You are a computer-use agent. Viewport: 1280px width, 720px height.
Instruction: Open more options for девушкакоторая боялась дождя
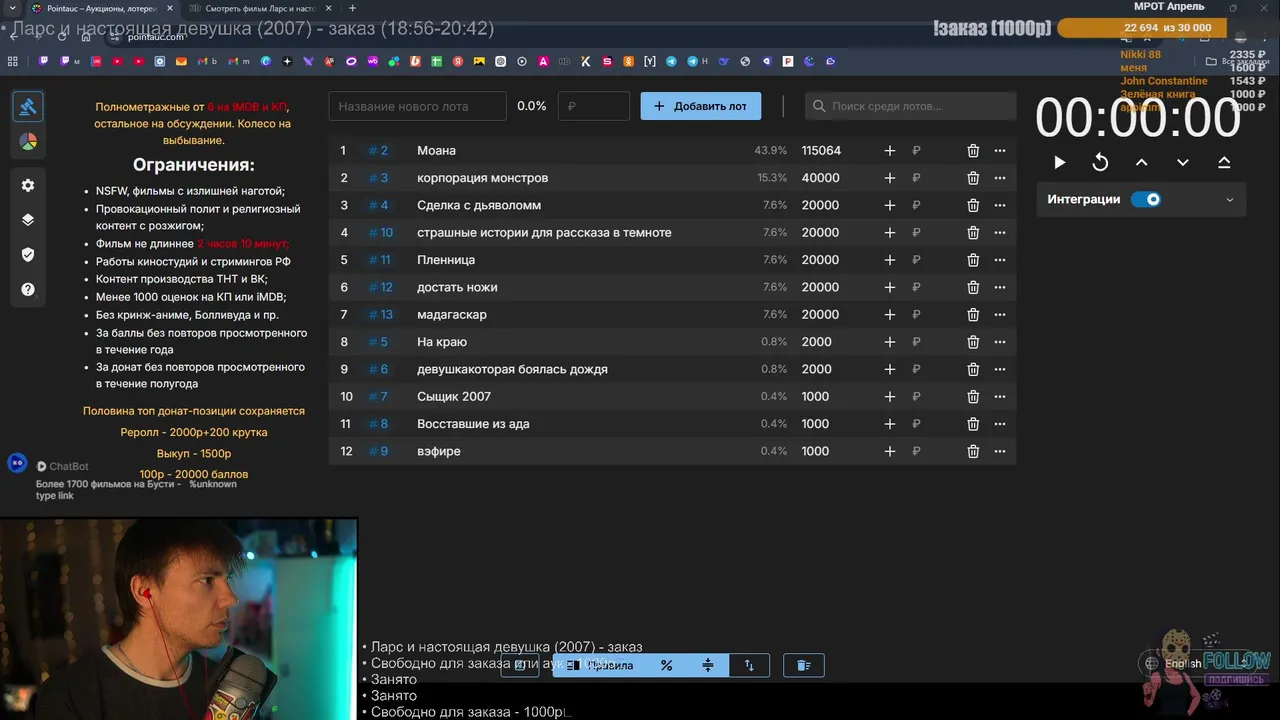pyautogui.click(x=1000, y=369)
